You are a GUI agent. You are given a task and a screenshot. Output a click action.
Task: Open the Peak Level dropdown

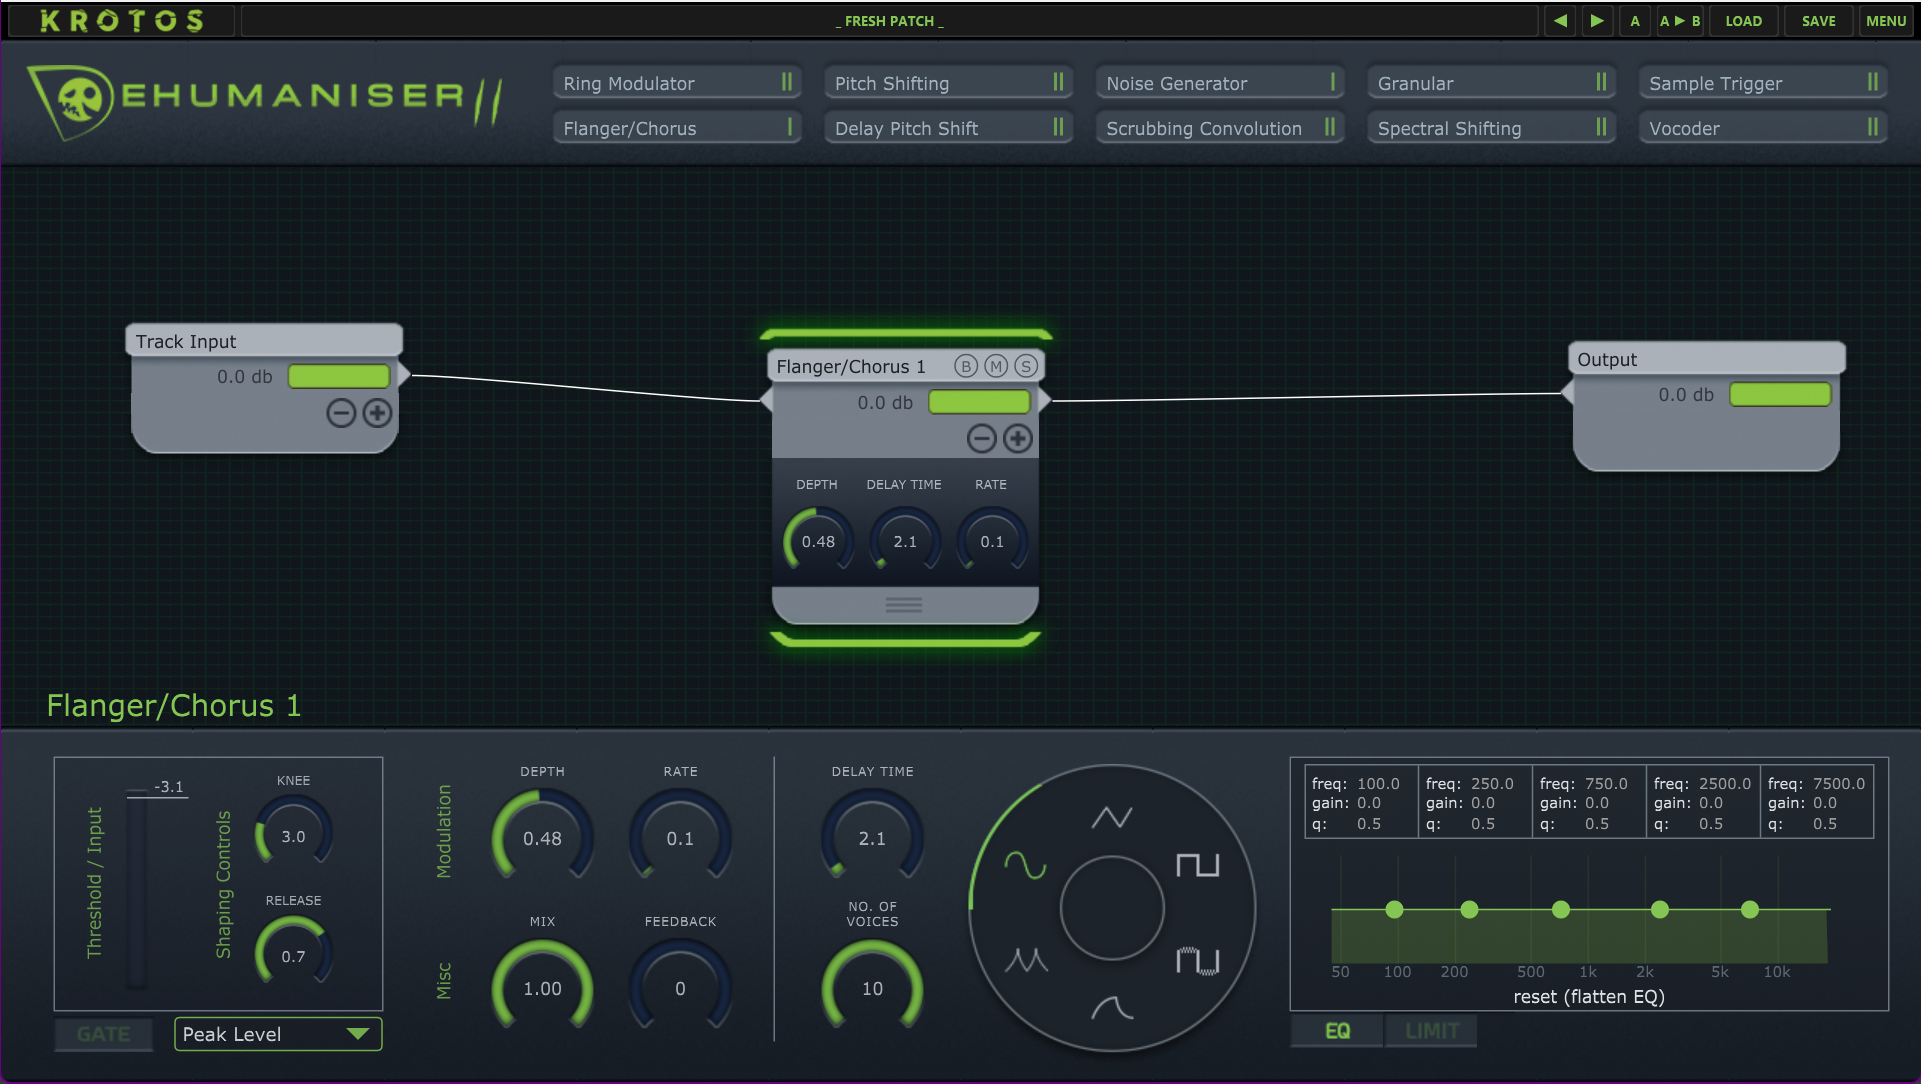[278, 1034]
